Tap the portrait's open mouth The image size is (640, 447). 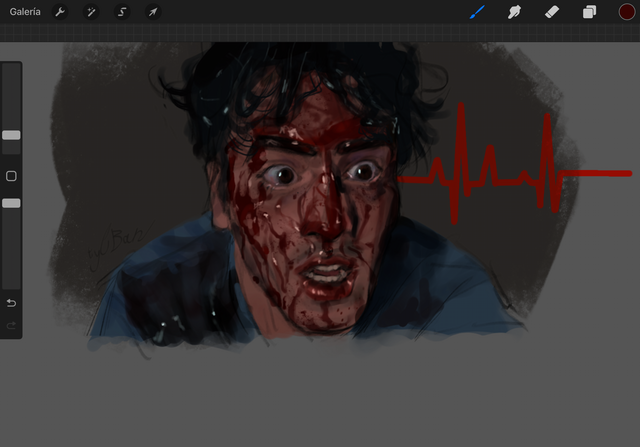pyautogui.click(x=326, y=272)
